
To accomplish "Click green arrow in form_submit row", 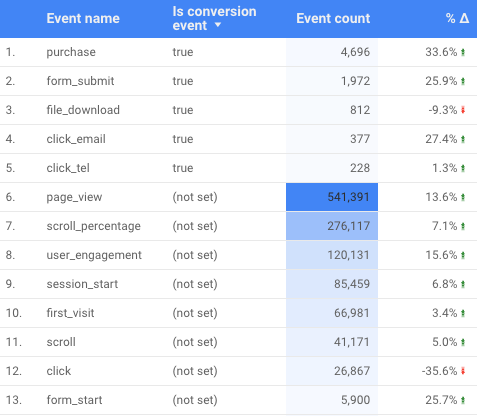I will coord(463,81).
